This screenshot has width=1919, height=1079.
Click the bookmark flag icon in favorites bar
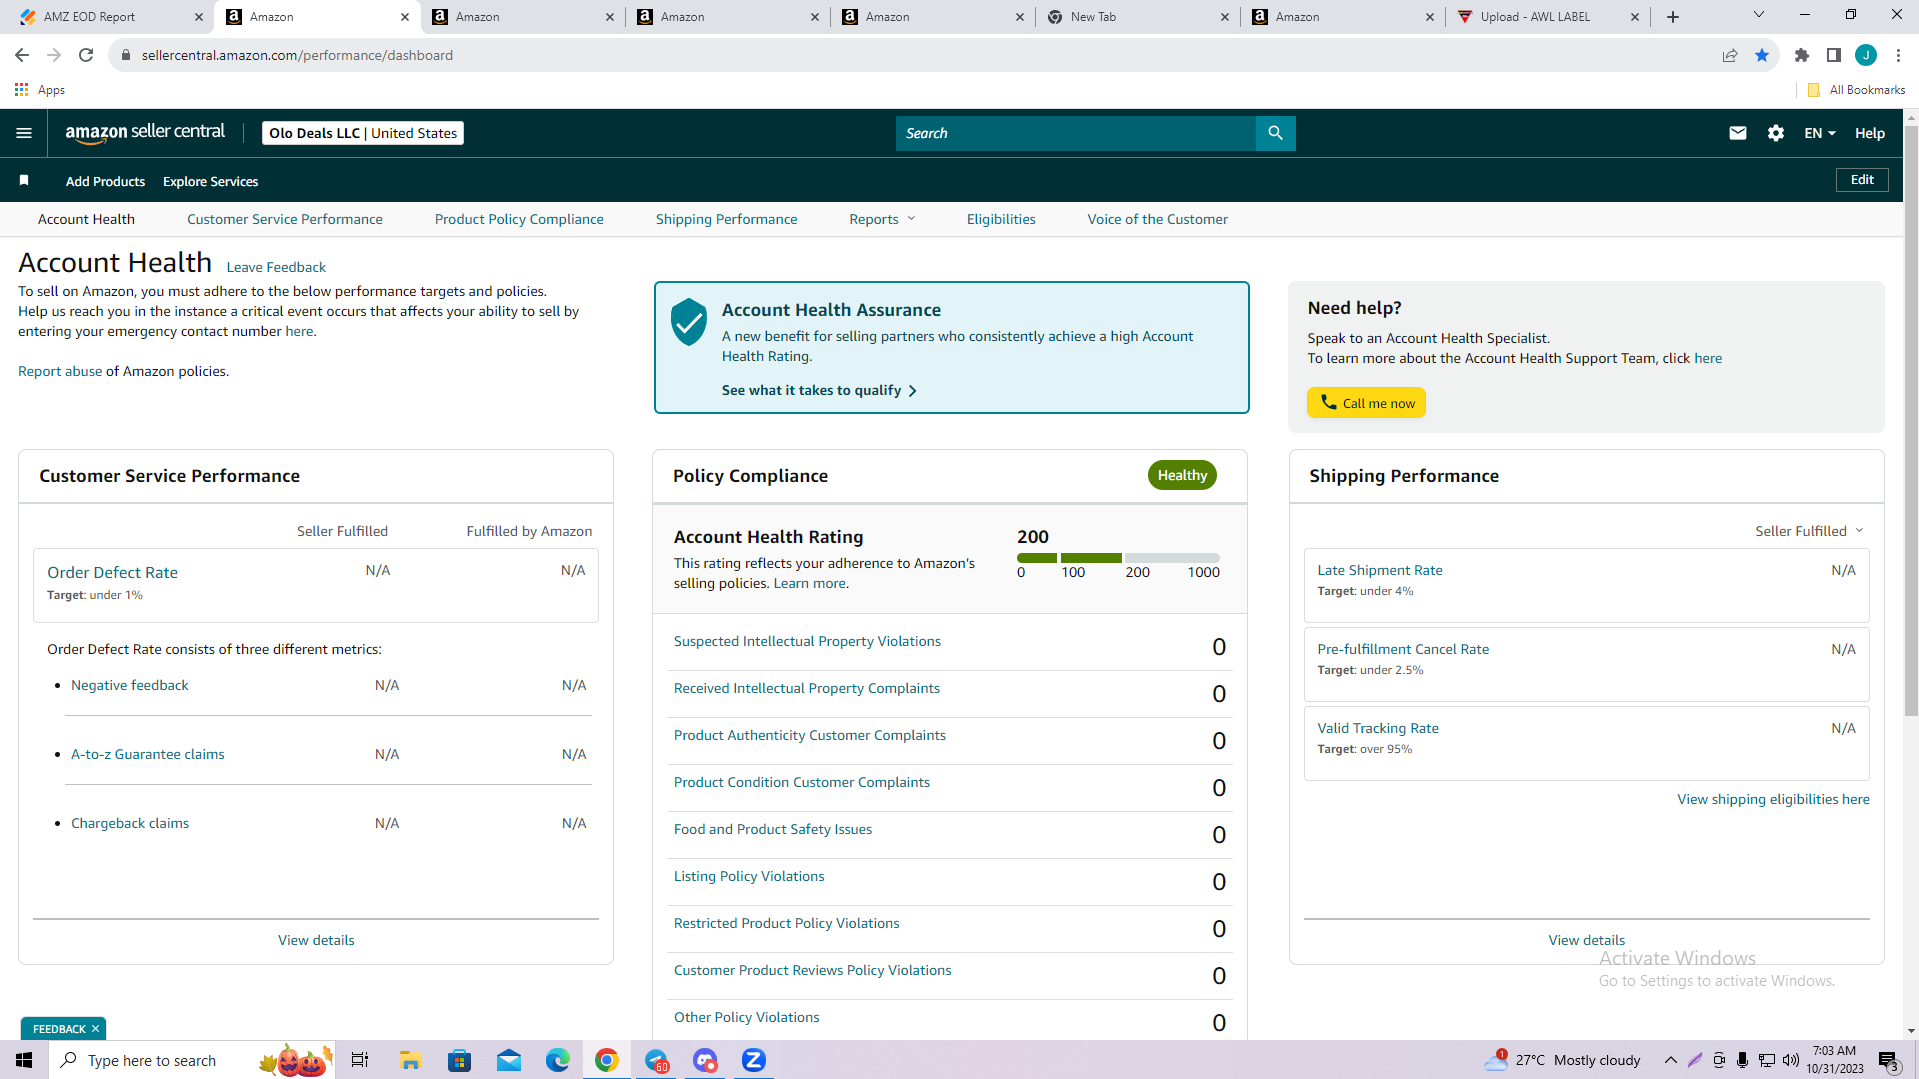click(x=24, y=181)
